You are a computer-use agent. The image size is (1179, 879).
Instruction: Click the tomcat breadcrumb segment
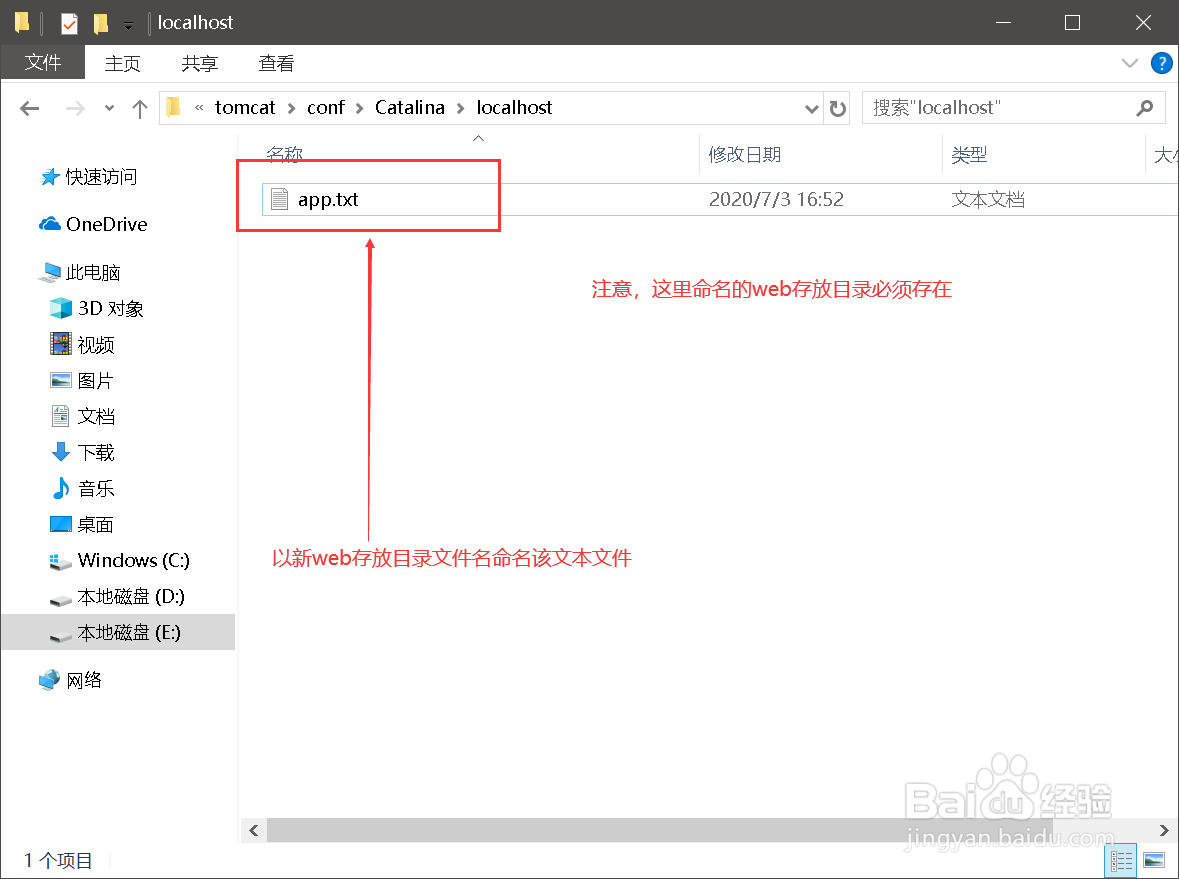245,108
